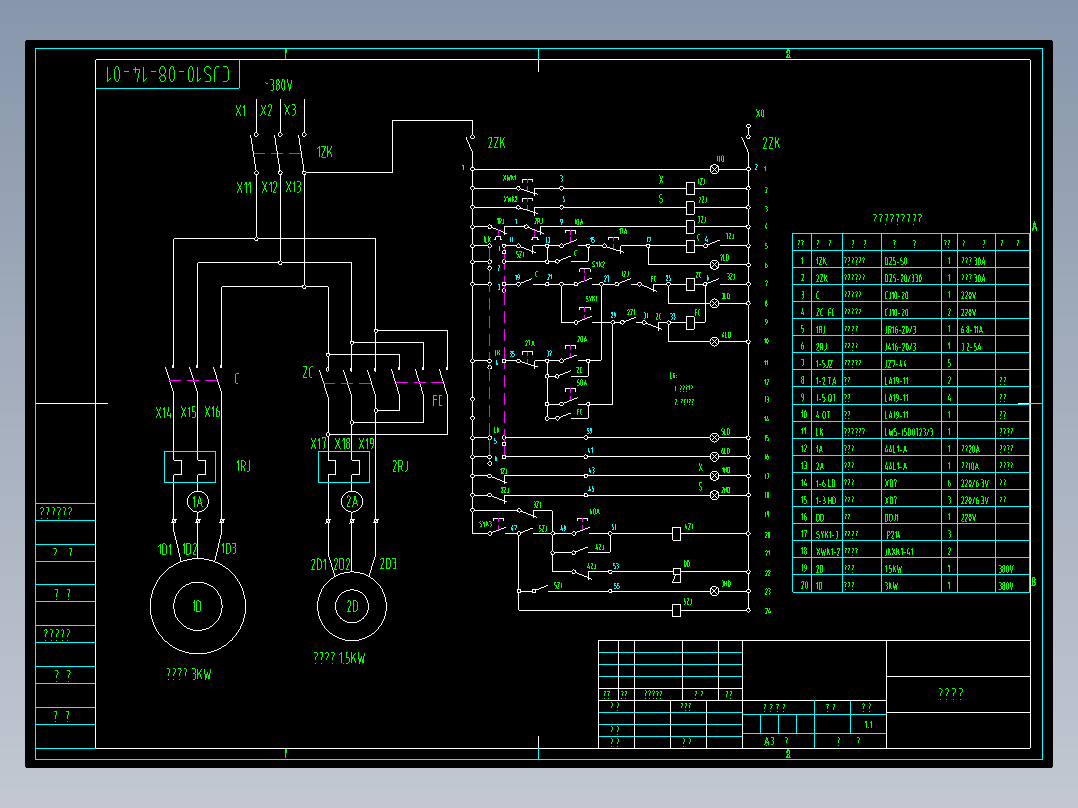Click the X14 terminal label
Image resolution: width=1078 pixels, height=808 pixels.
163,413
